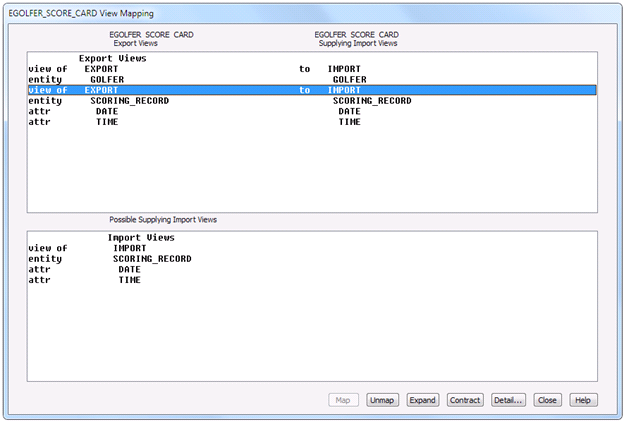Image resolution: width=623 pixels, height=421 pixels.
Task: Select the 'view of IMPORT' row in Import Views
Action: pos(312,248)
